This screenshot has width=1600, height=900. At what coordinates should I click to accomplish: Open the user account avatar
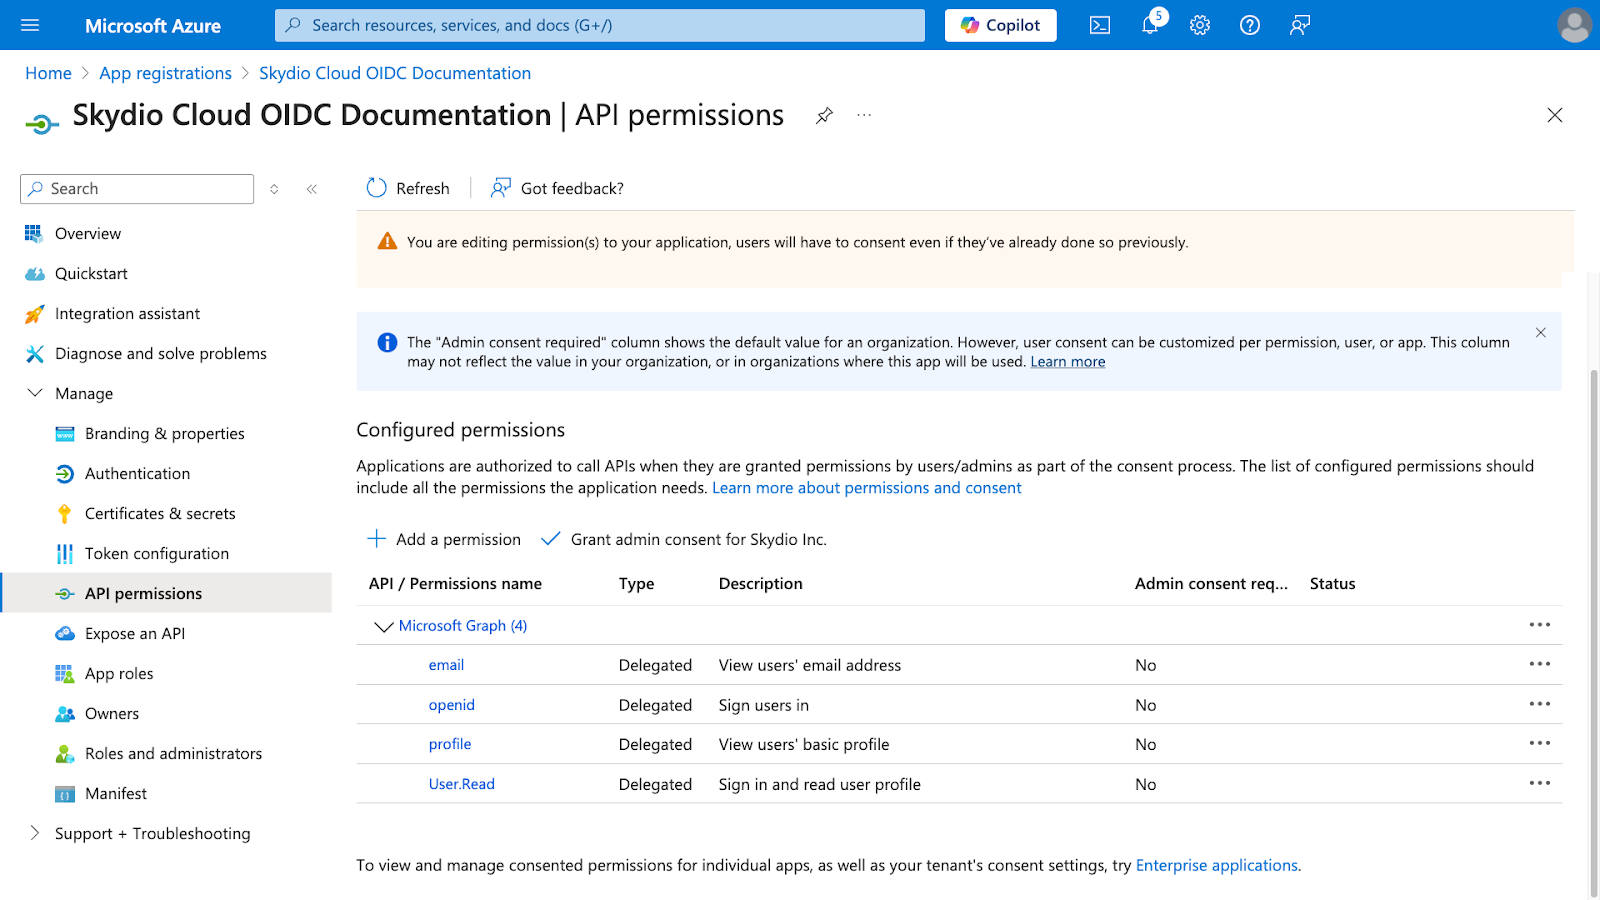1574,25
